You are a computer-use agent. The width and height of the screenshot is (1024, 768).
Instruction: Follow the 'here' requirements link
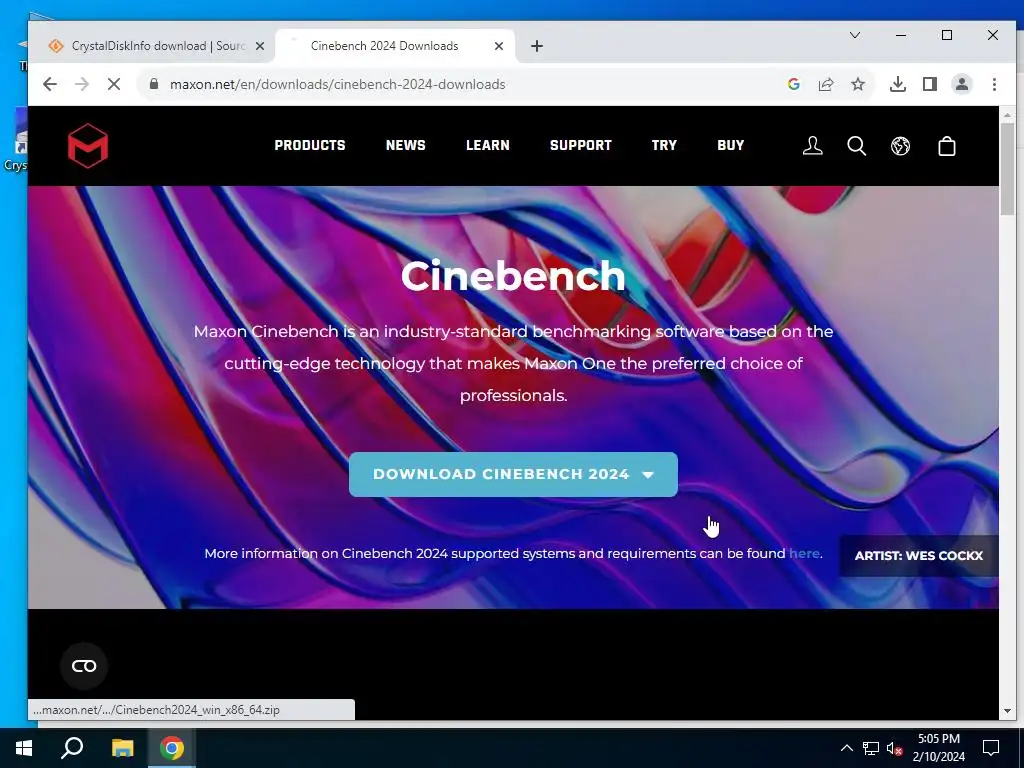click(804, 553)
